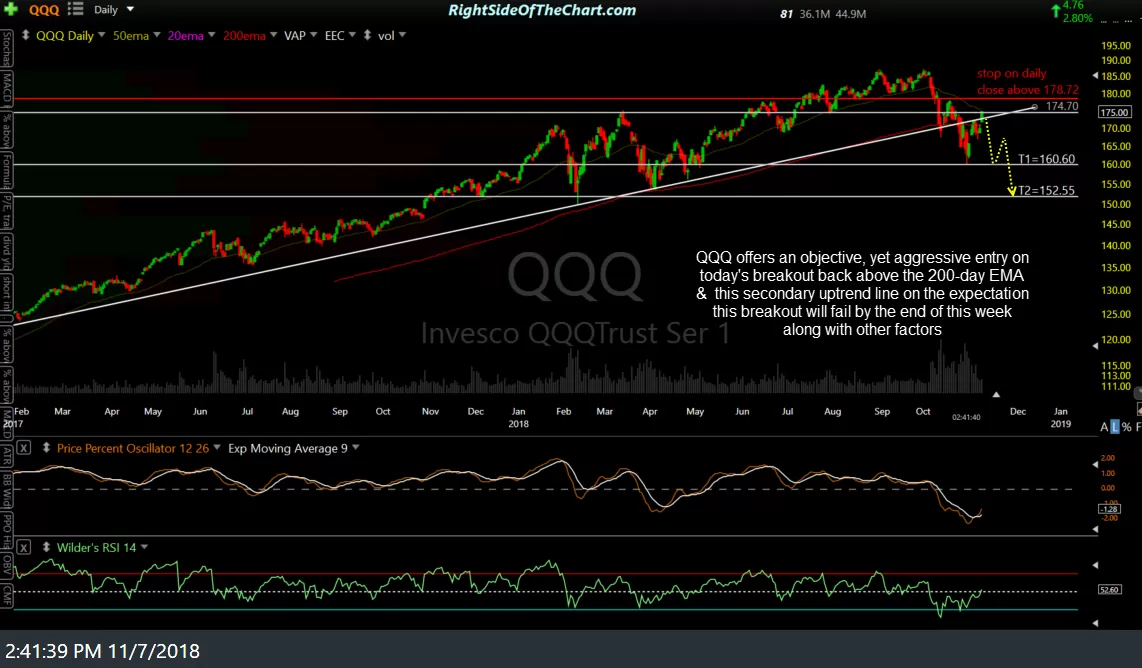This screenshot has width=1142, height=668.
Task: Click reorder arrows beside Wilder's RSI
Action: click(46, 547)
